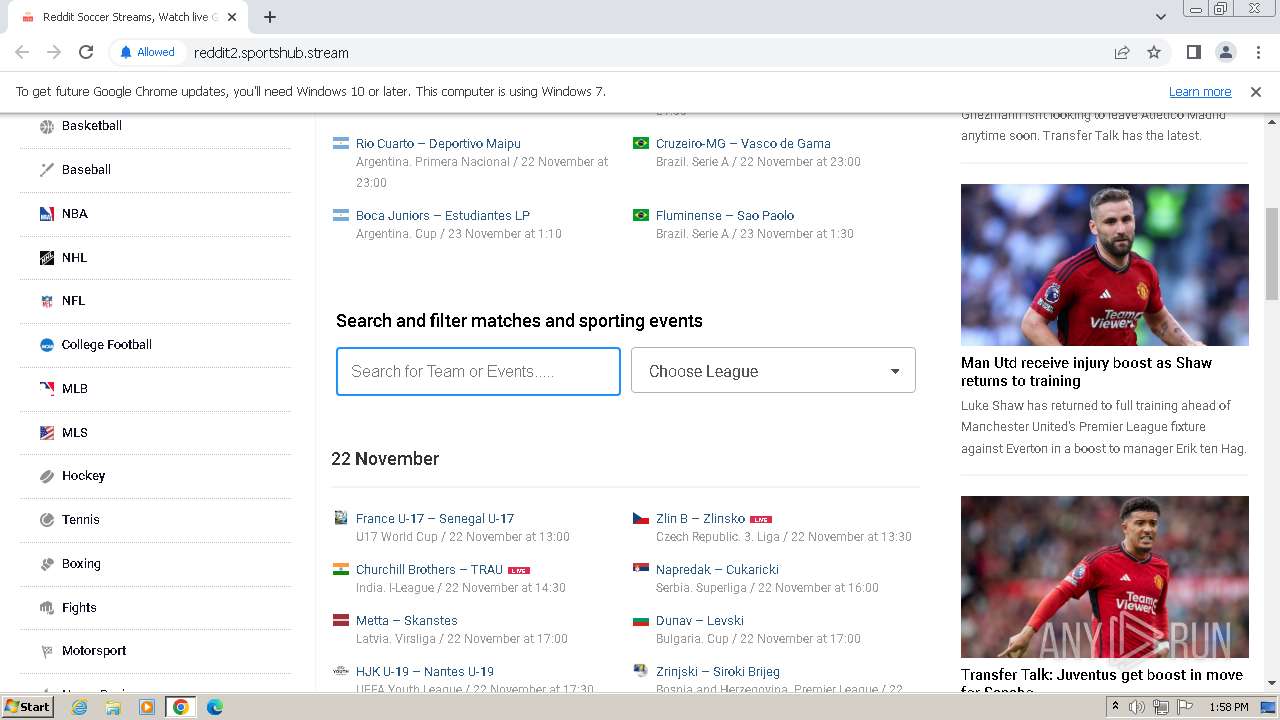Open Napredak – Cukaricki match
Screen dimensions: 1280x720
point(717,570)
